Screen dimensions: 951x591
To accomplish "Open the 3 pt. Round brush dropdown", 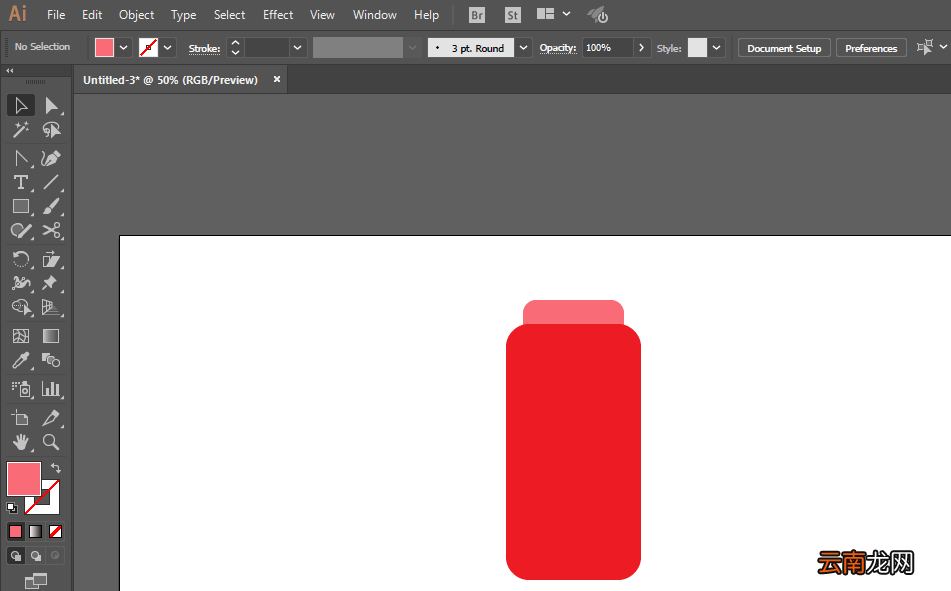I will coord(523,47).
